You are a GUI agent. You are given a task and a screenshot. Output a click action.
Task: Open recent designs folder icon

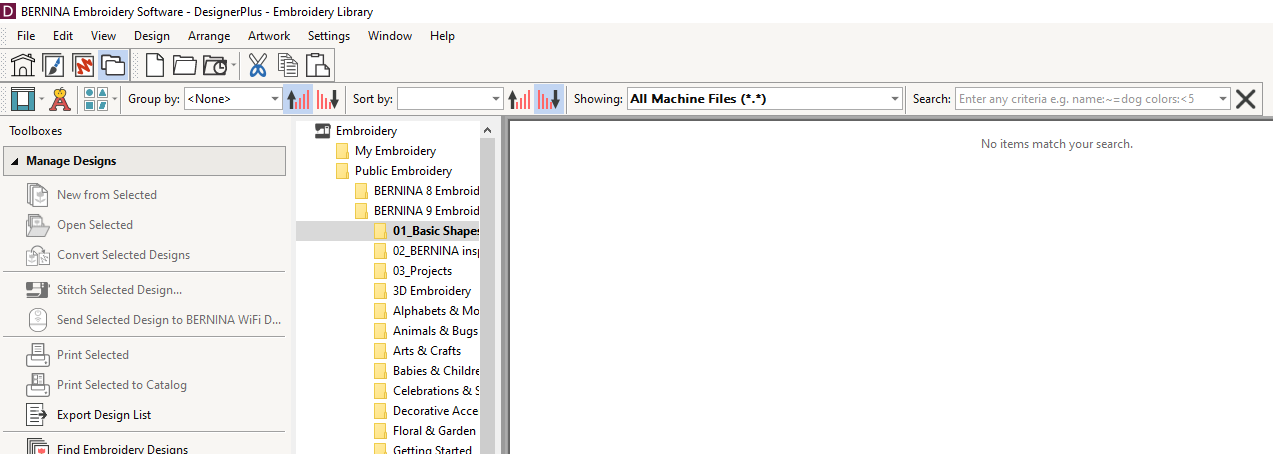pos(214,66)
